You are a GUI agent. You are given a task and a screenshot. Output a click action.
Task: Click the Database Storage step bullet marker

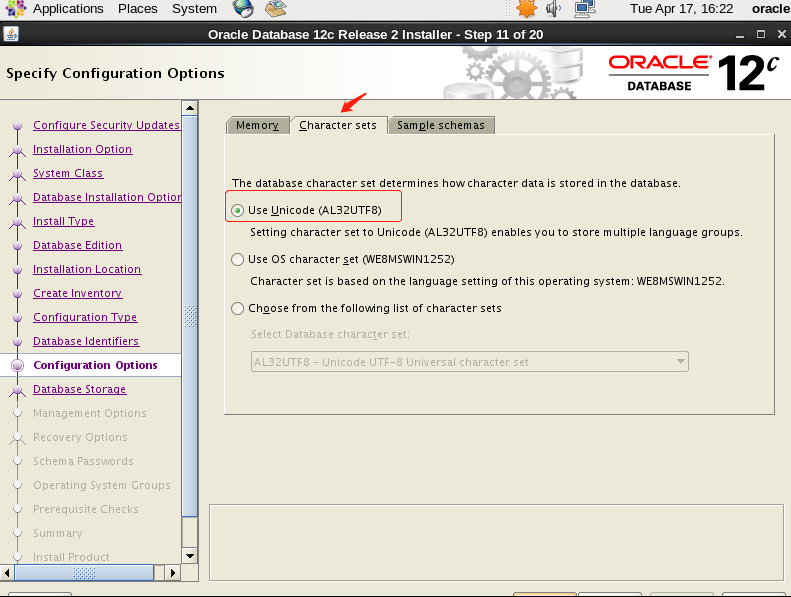pyautogui.click(x=18, y=390)
